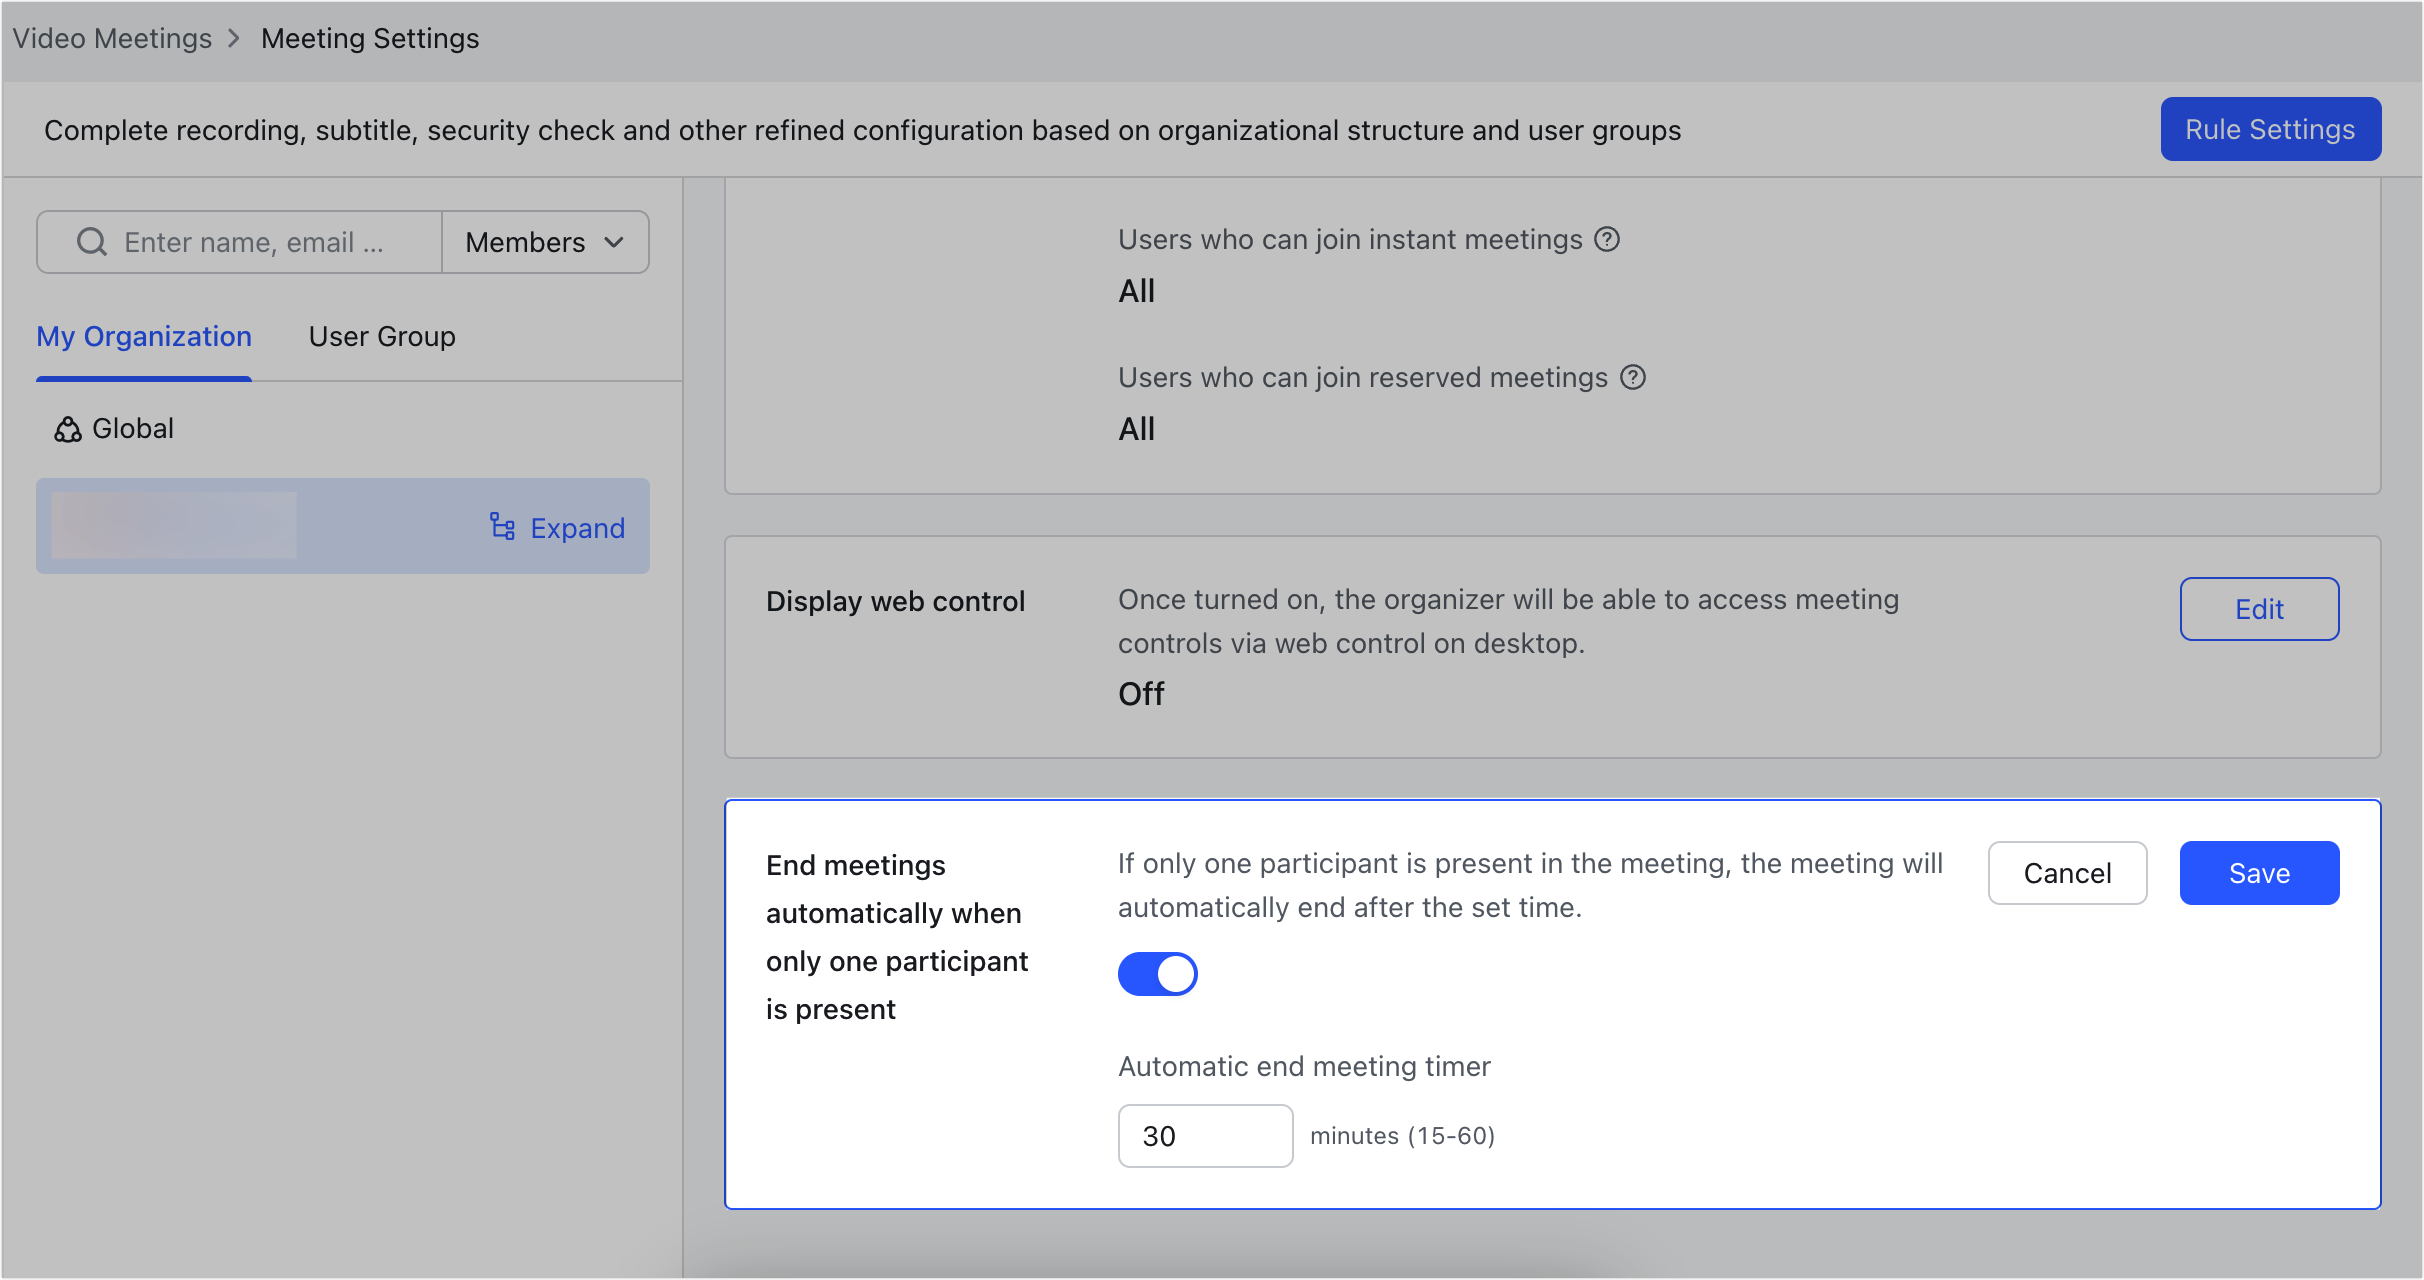Switch to User Group tab
Viewport: 2424px width, 1280px height.
click(x=382, y=337)
